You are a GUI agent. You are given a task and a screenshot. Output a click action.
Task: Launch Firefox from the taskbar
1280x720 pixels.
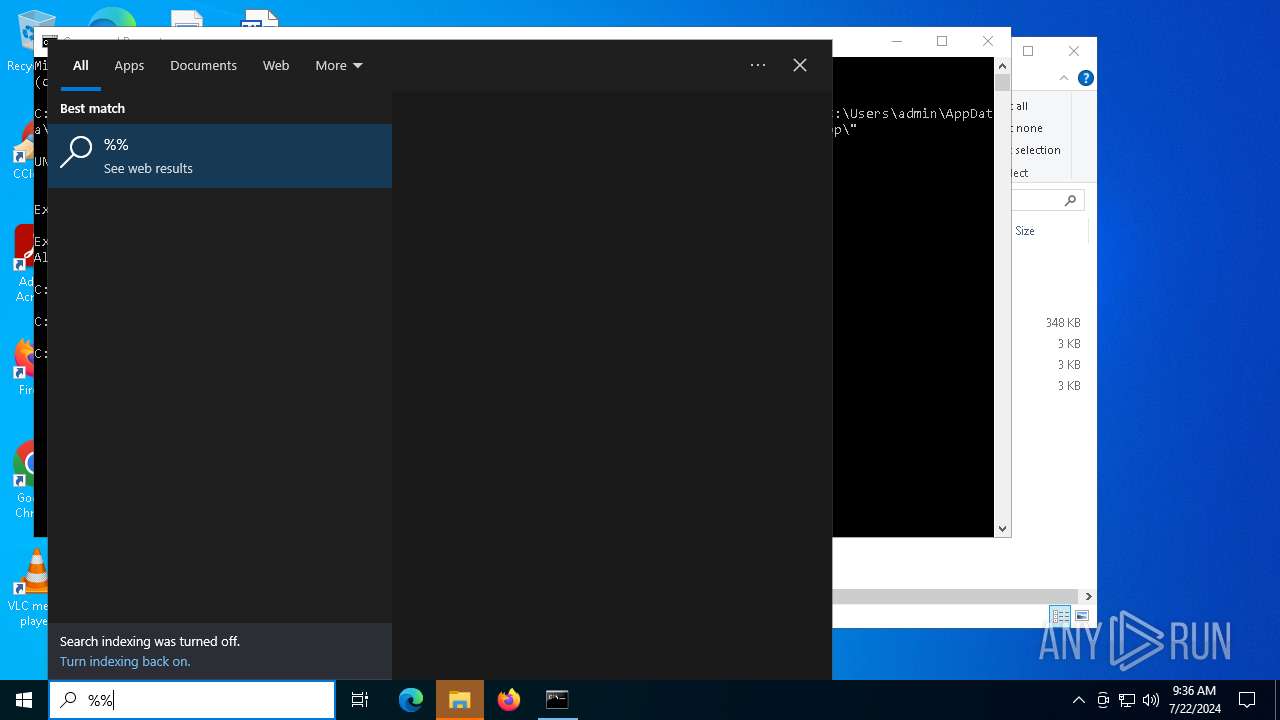pyautogui.click(x=509, y=700)
